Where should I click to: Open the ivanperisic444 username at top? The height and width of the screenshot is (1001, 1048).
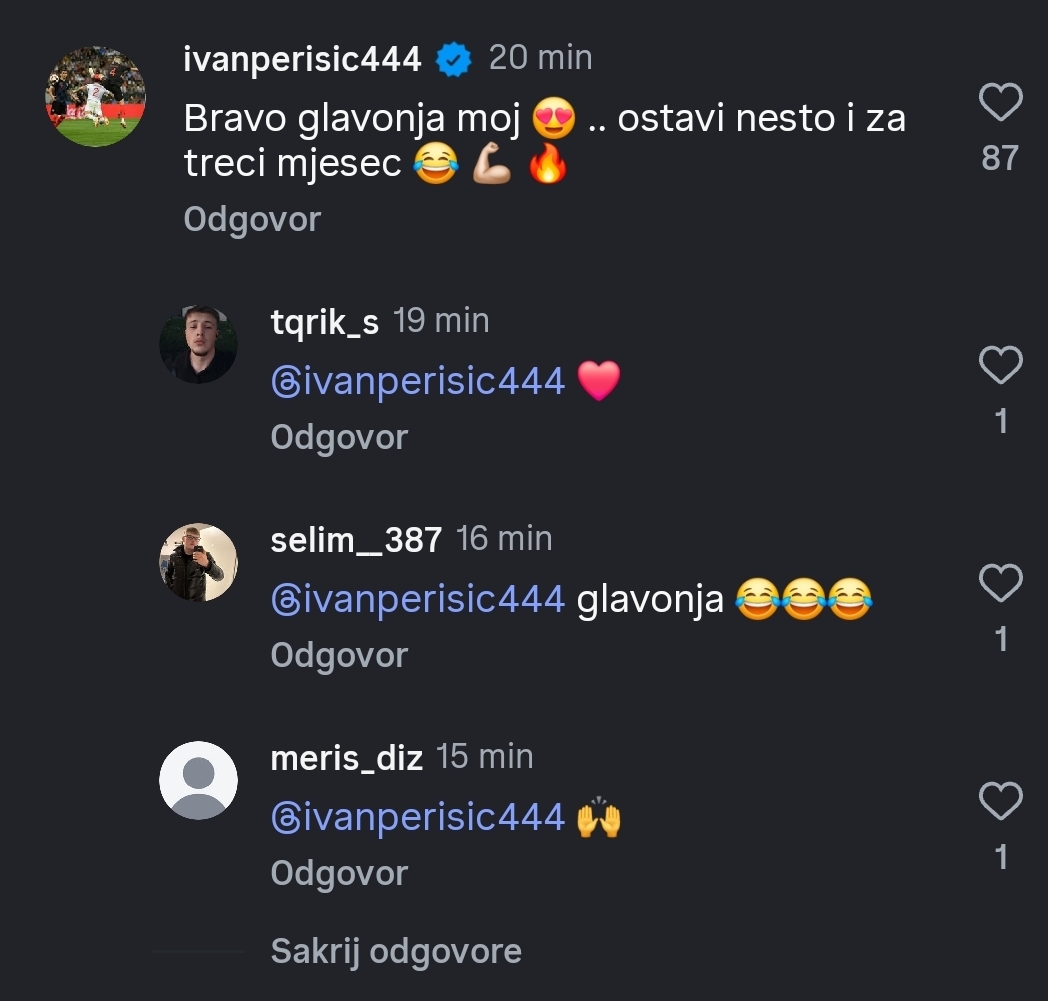click(x=302, y=60)
